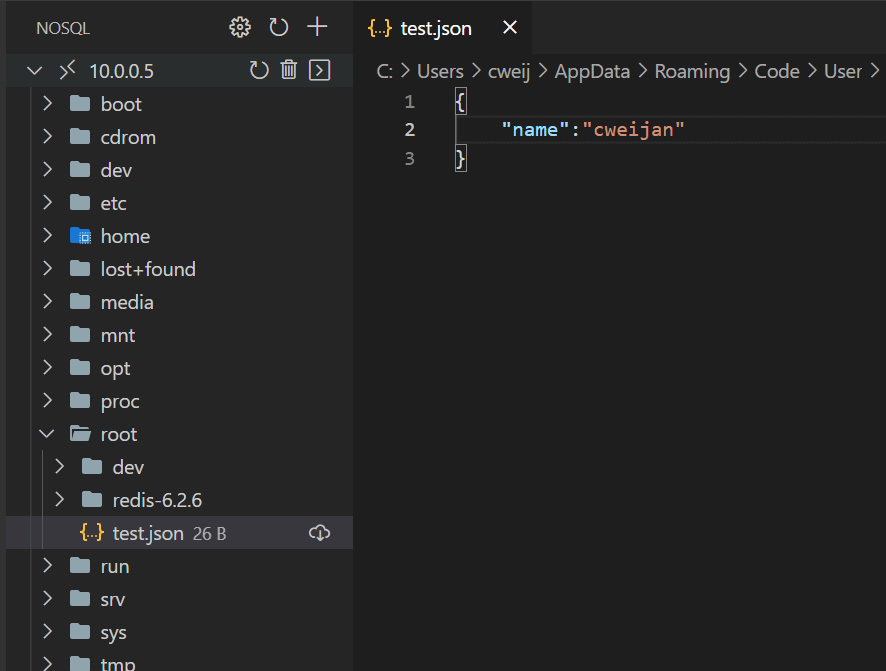
Task: Refresh the NOSQL panel list
Action: tap(279, 27)
